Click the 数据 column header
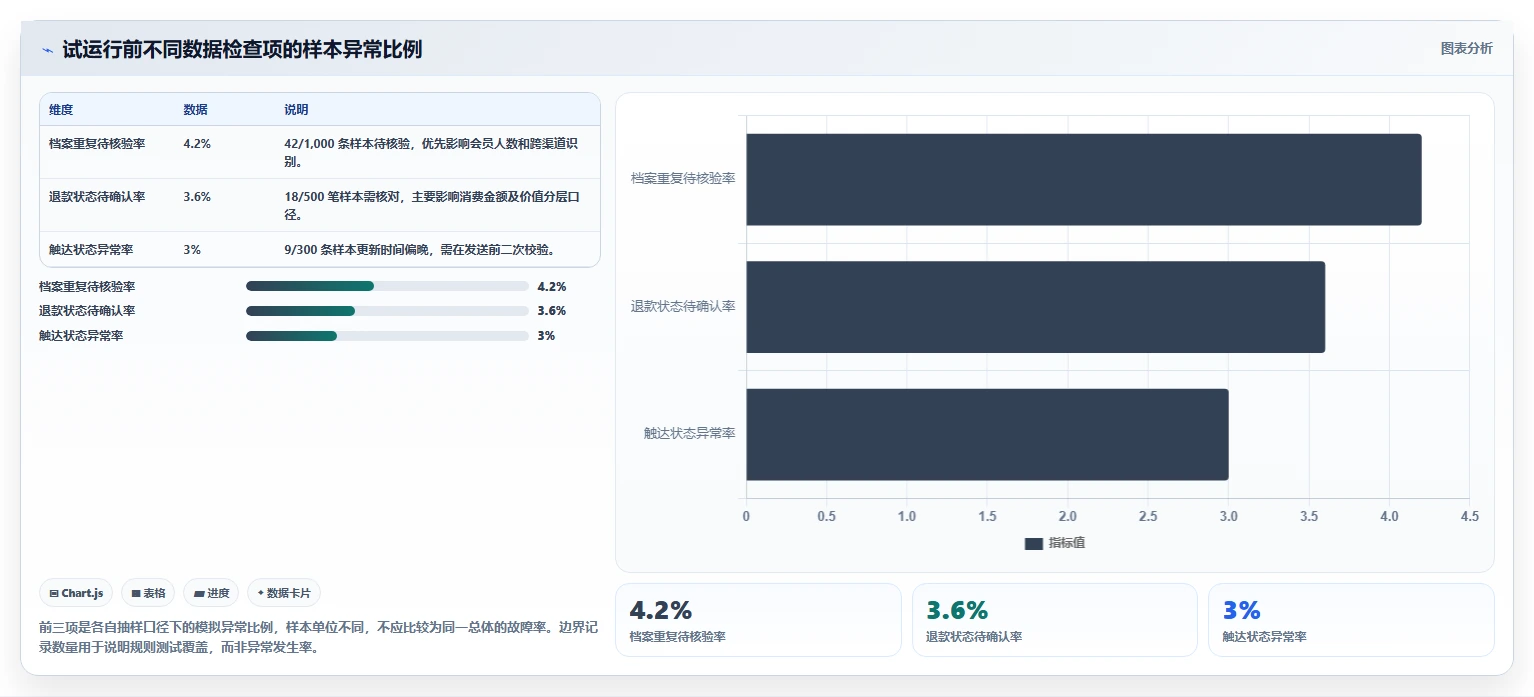Screen dimensions: 1534x697 pos(196,110)
